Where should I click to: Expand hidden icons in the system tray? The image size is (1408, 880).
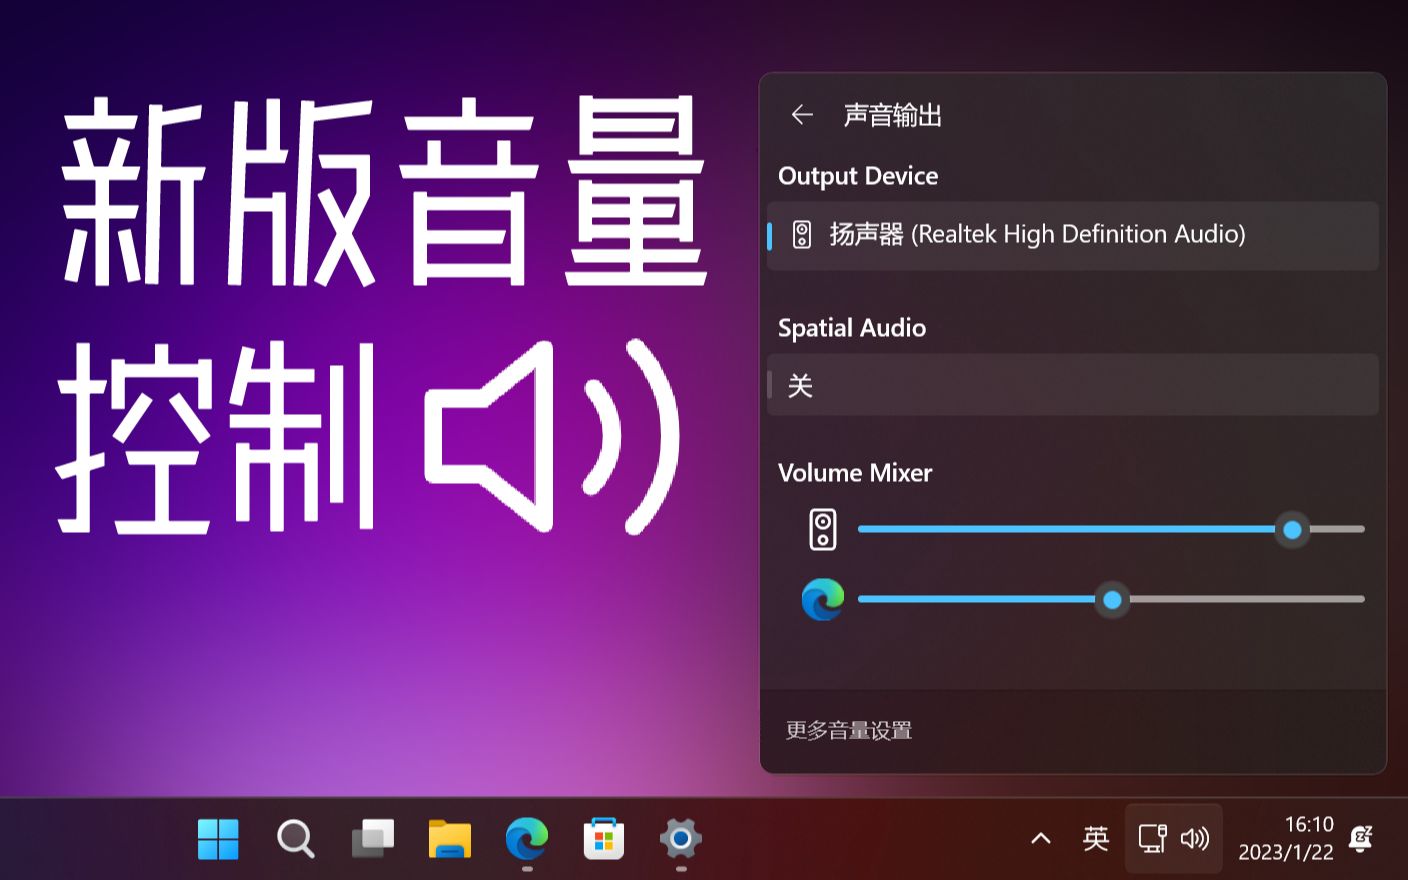pyautogui.click(x=1042, y=838)
